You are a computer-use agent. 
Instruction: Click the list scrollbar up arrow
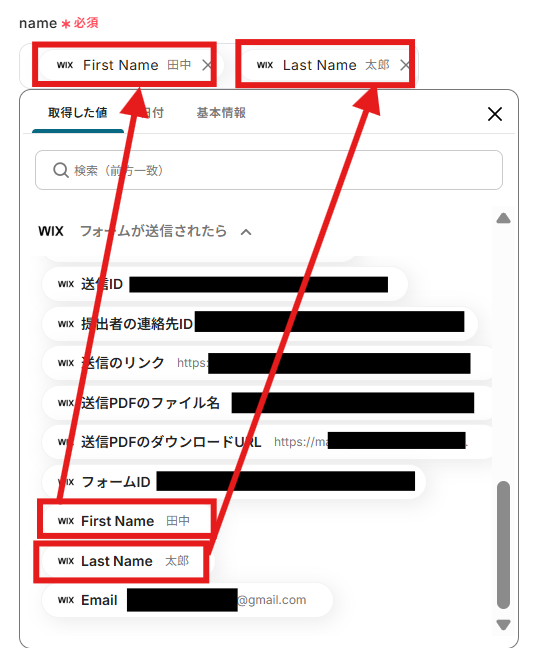(503, 218)
